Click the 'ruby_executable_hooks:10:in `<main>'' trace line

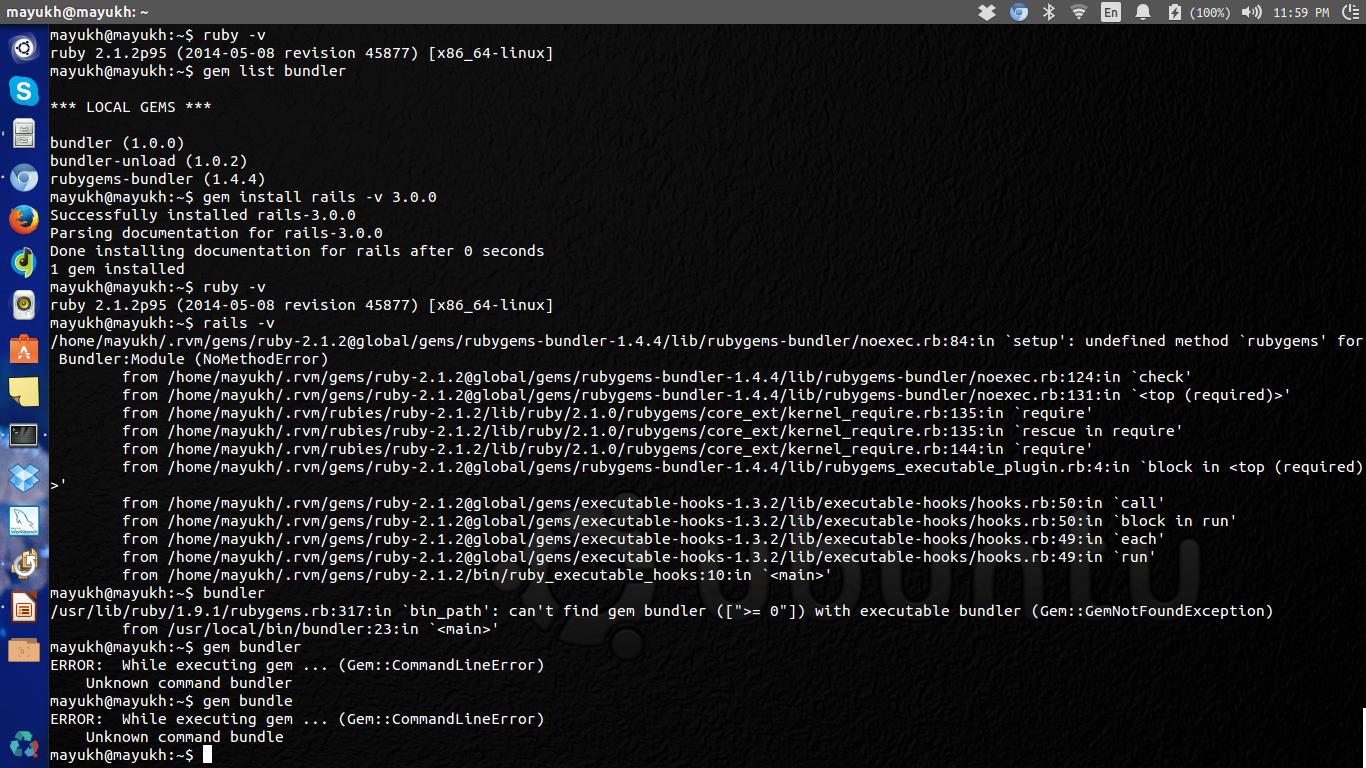point(477,575)
